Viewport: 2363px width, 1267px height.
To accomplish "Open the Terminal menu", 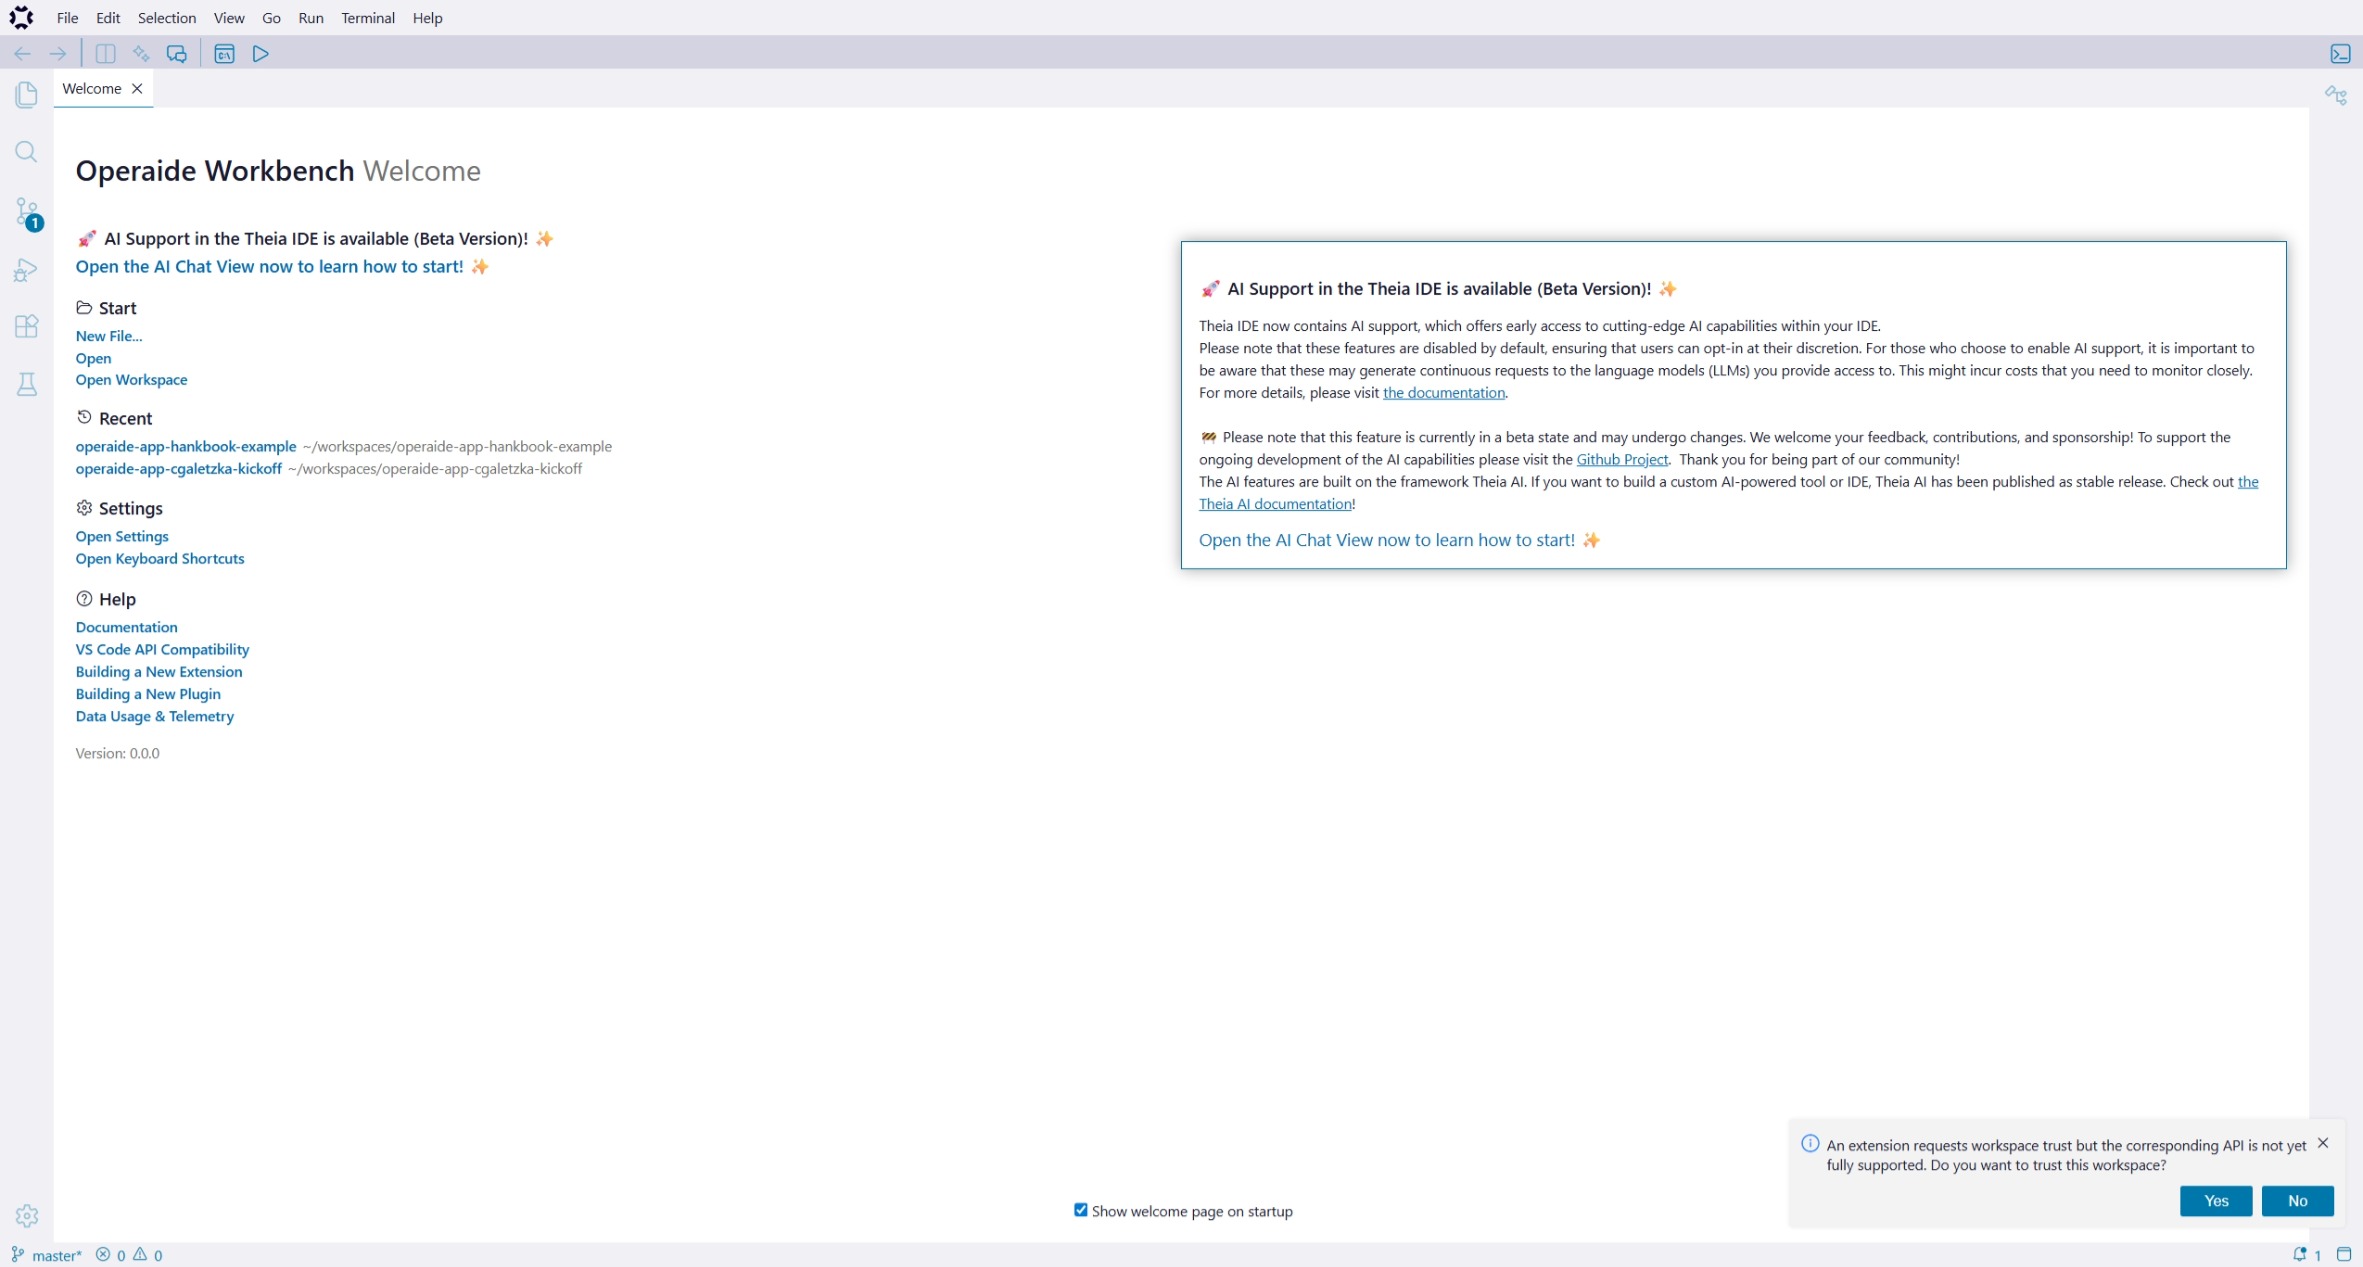I will [x=368, y=18].
